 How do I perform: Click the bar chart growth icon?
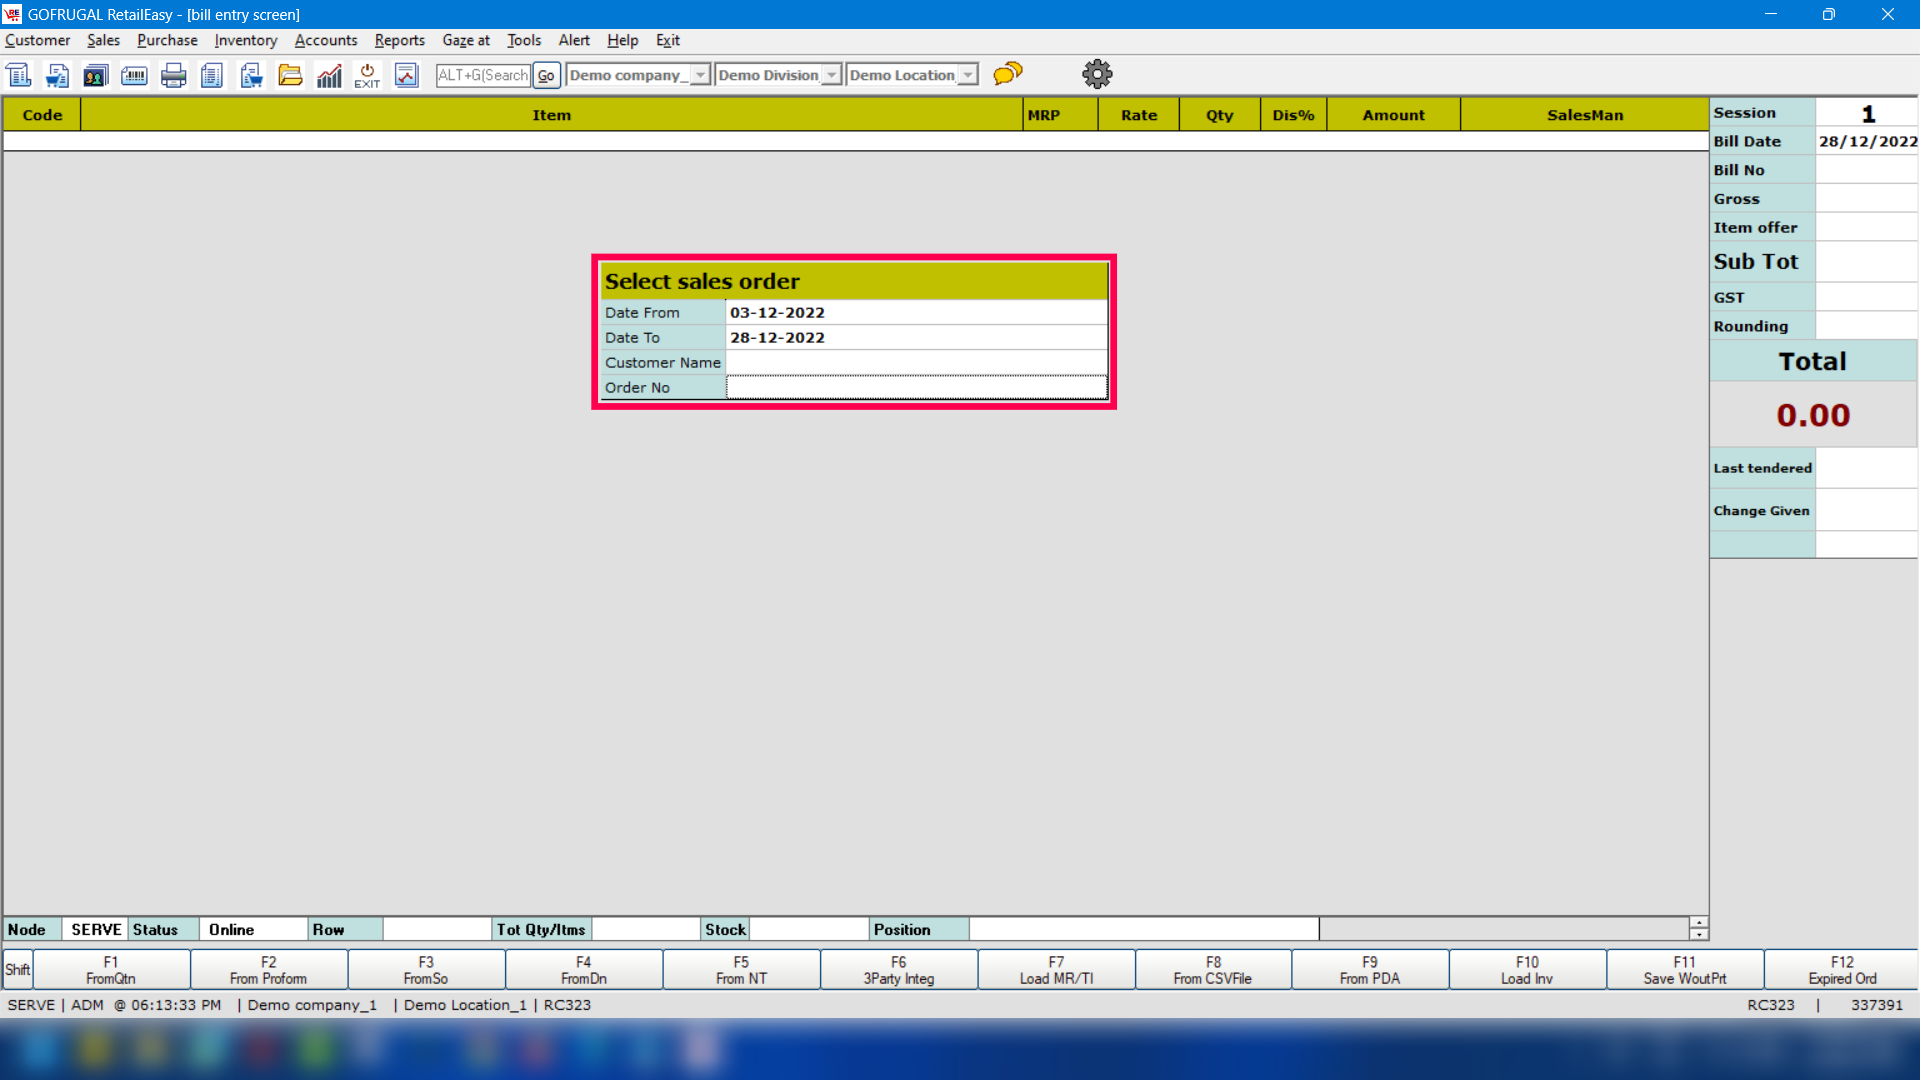click(x=329, y=75)
